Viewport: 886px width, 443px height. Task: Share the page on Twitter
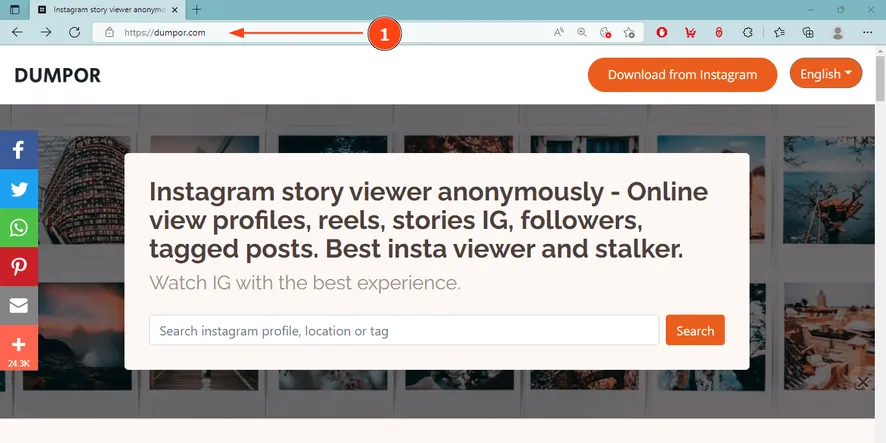(x=19, y=189)
